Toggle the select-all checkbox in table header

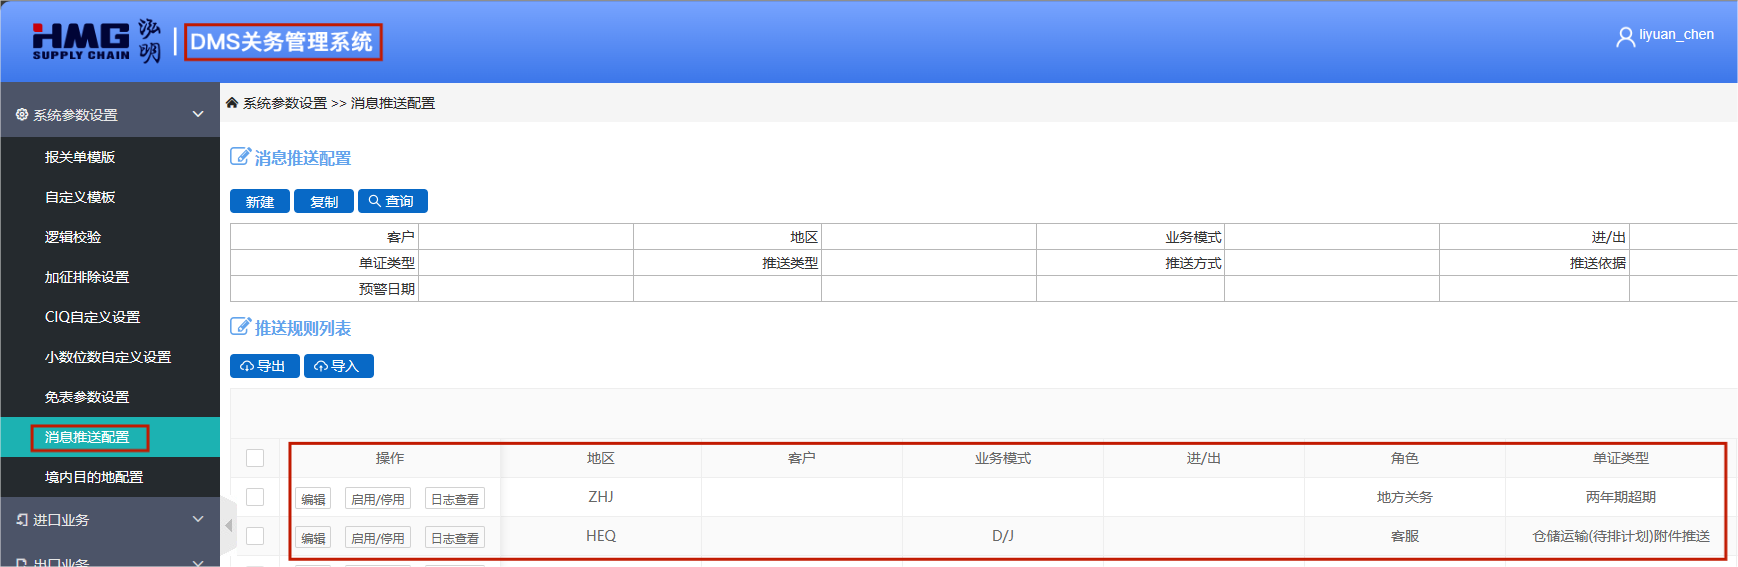(255, 458)
